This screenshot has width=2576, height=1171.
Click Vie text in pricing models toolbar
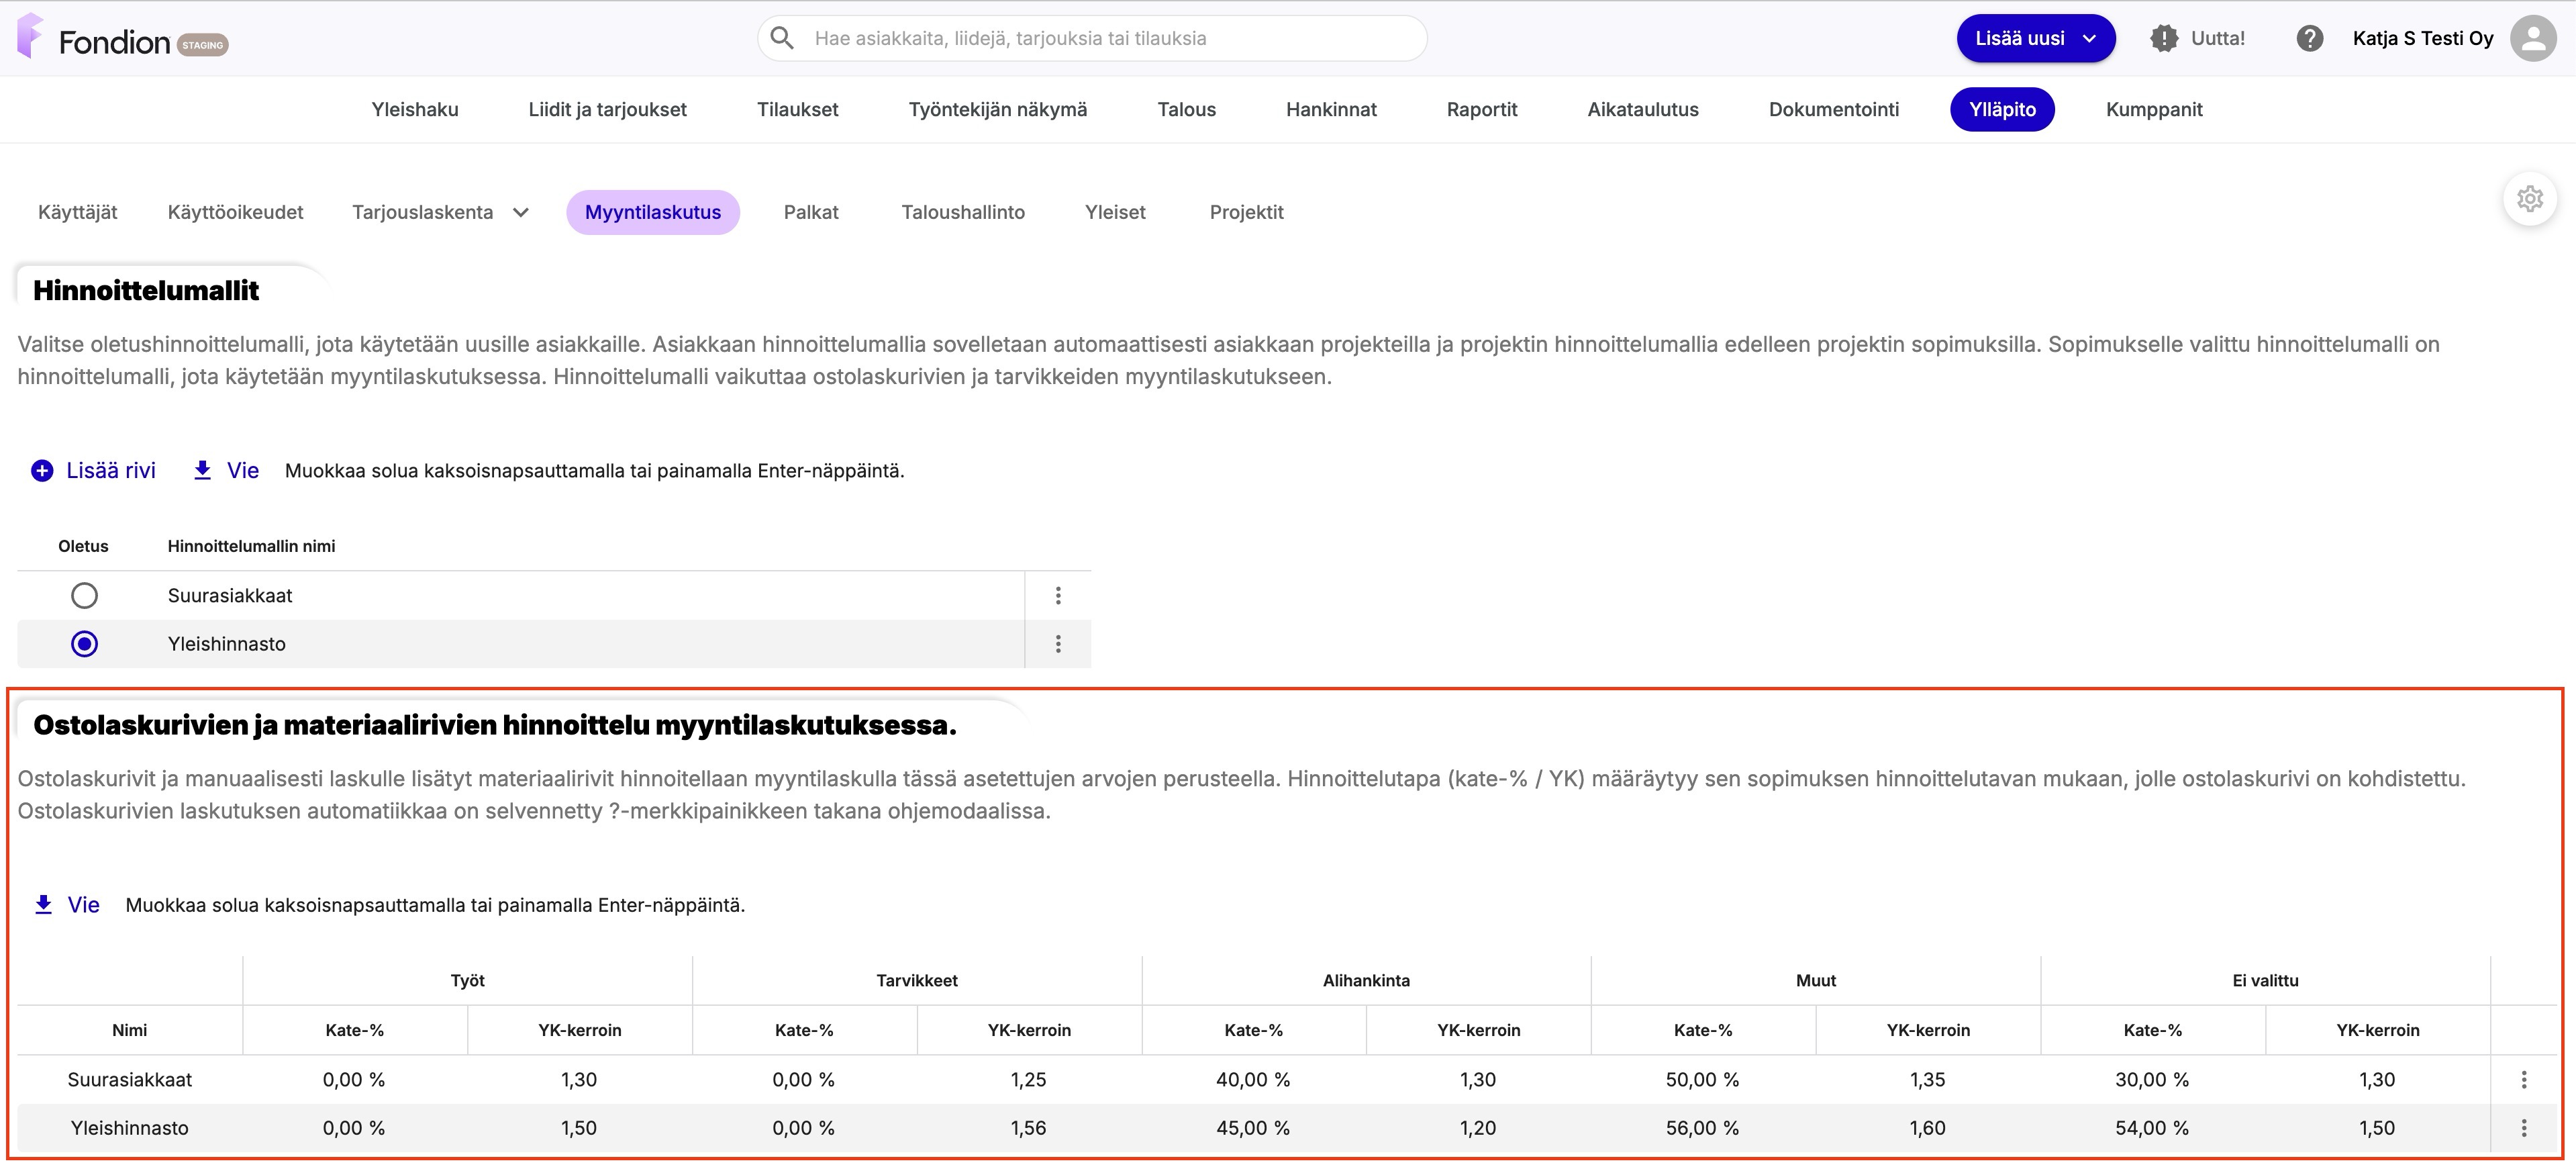pyautogui.click(x=243, y=470)
